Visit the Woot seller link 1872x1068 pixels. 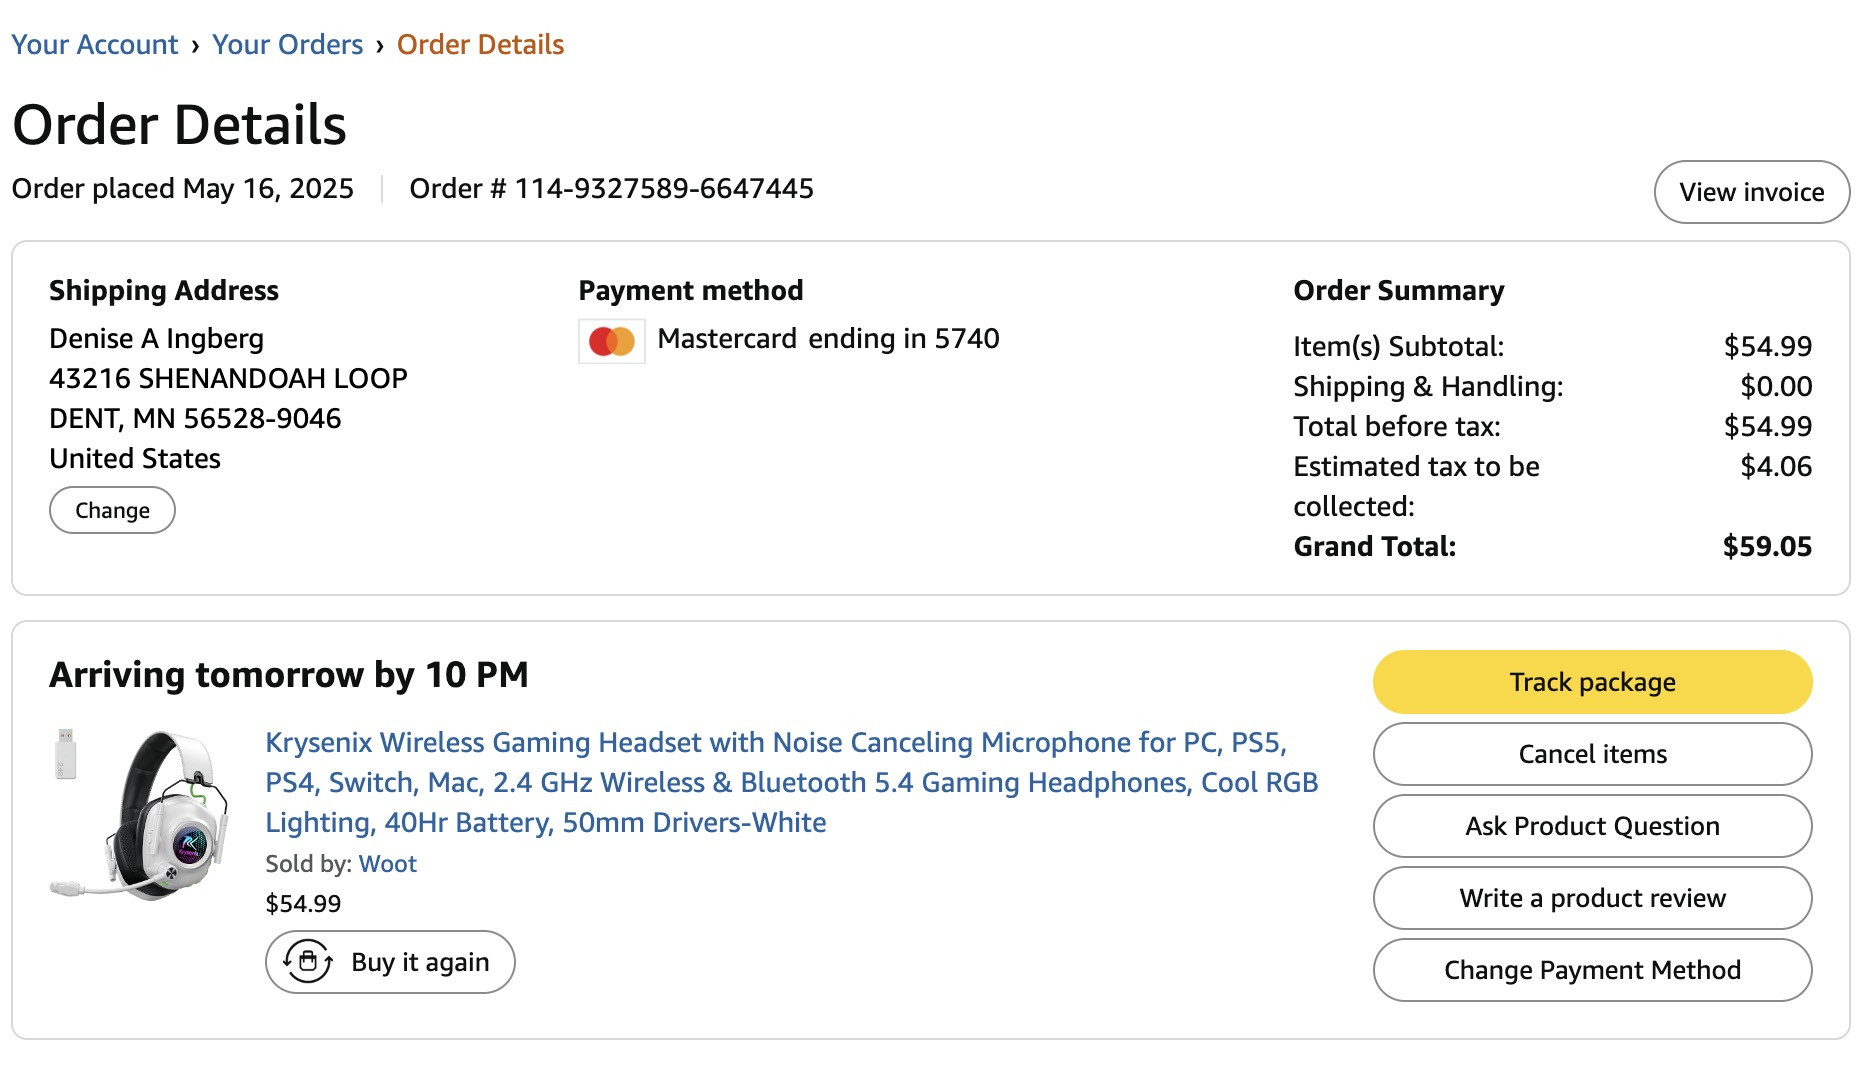pyautogui.click(x=388, y=864)
